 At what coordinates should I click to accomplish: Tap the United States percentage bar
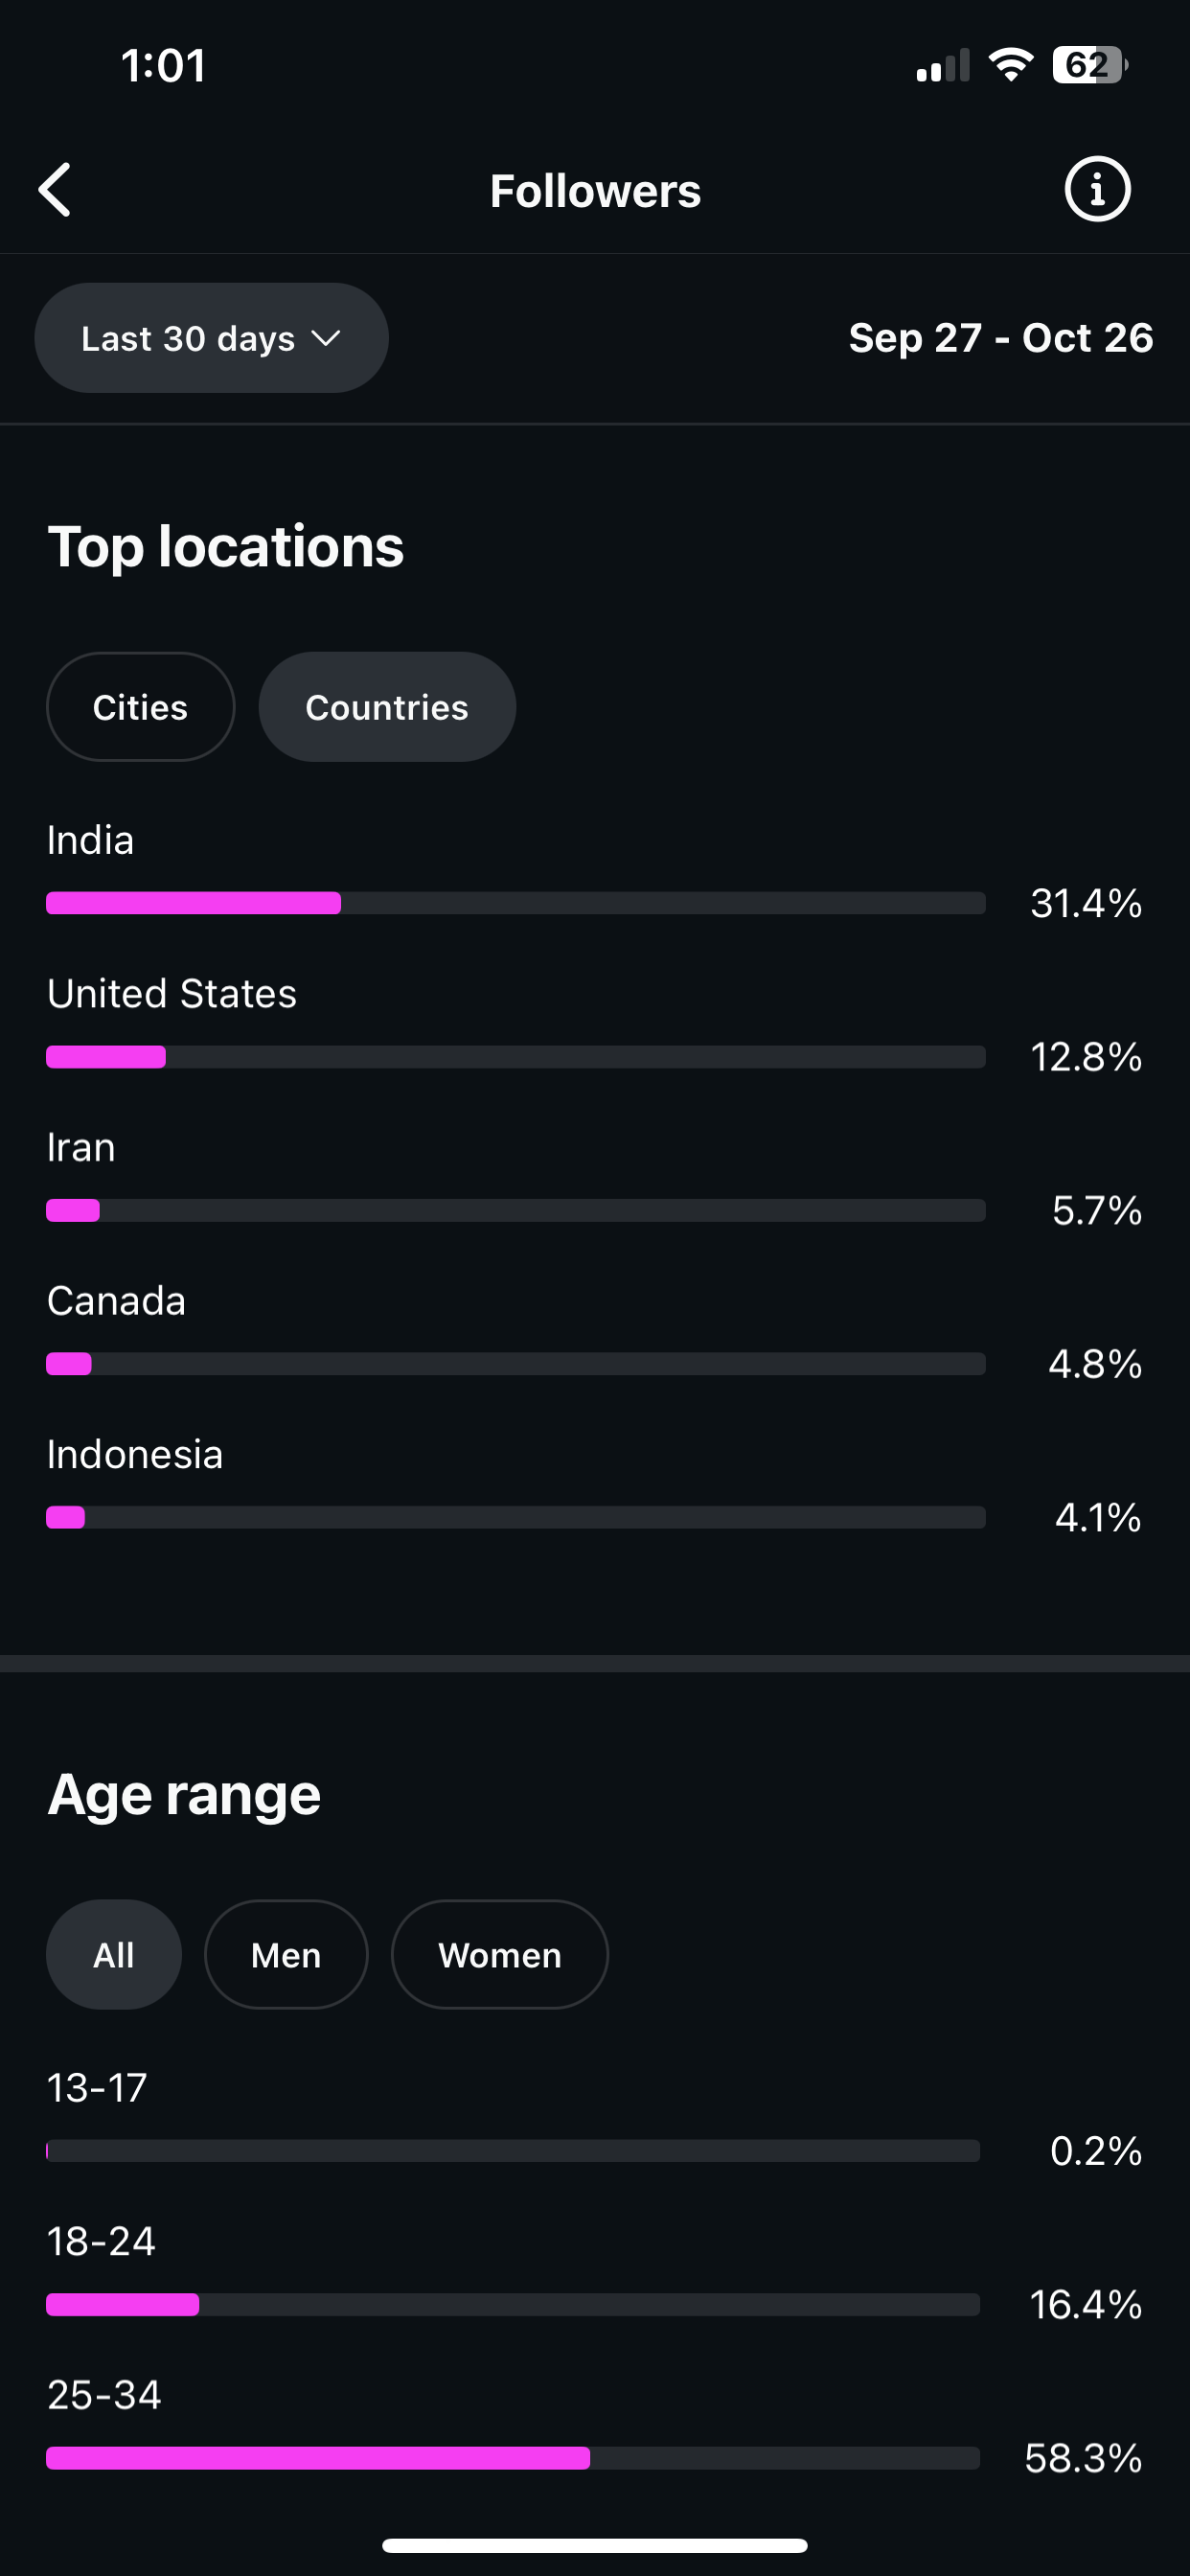point(515,1057)
